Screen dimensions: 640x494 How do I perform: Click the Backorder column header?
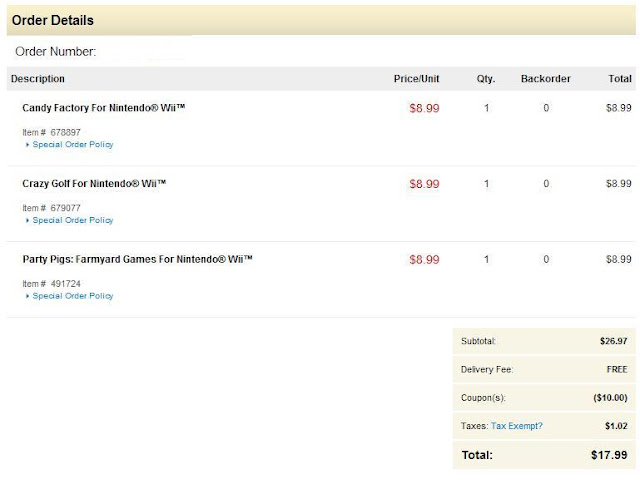[x=545, y=78]
